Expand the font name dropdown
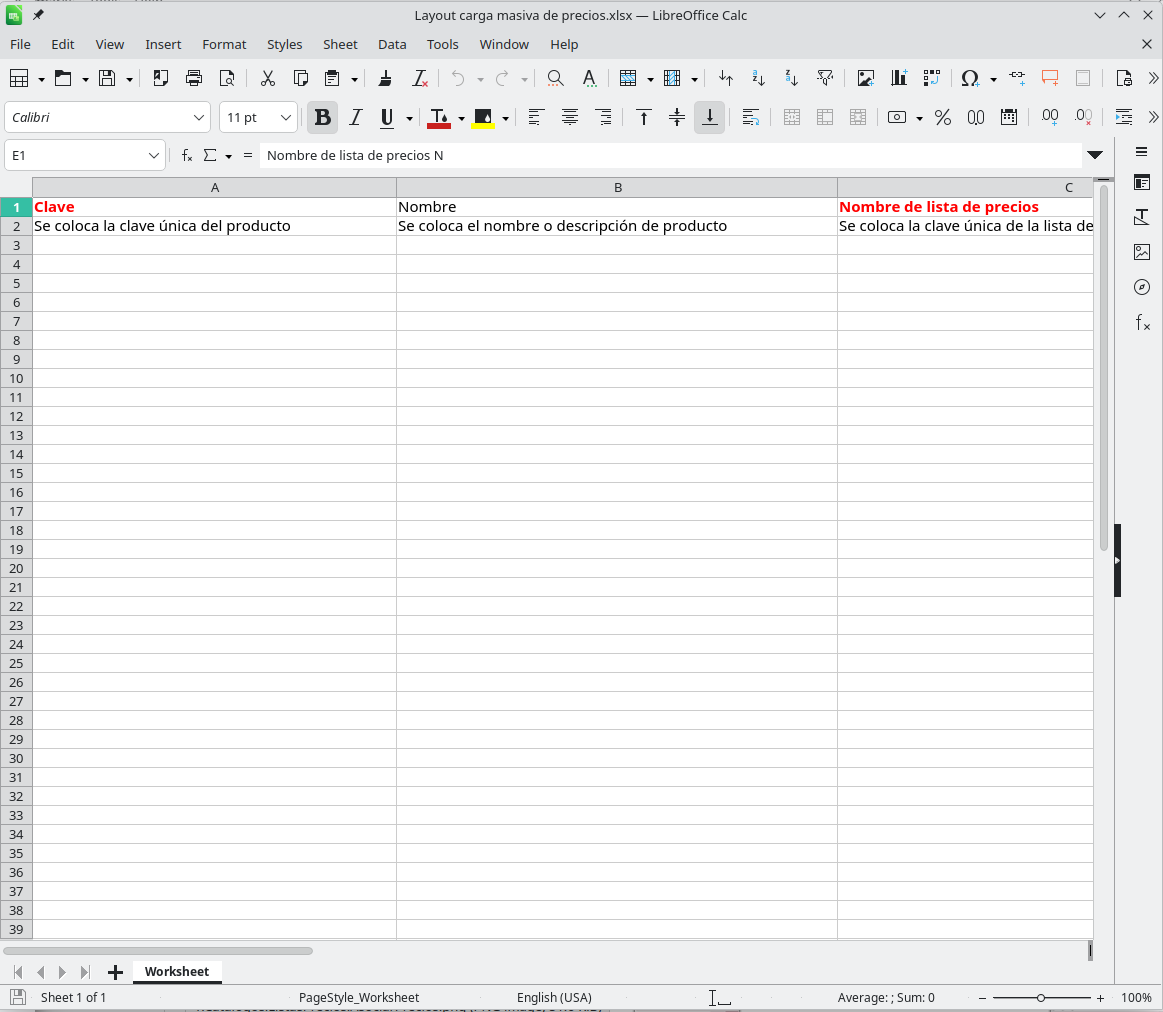The width and height of the screenshot is (1163, 1012). [199, 117]
